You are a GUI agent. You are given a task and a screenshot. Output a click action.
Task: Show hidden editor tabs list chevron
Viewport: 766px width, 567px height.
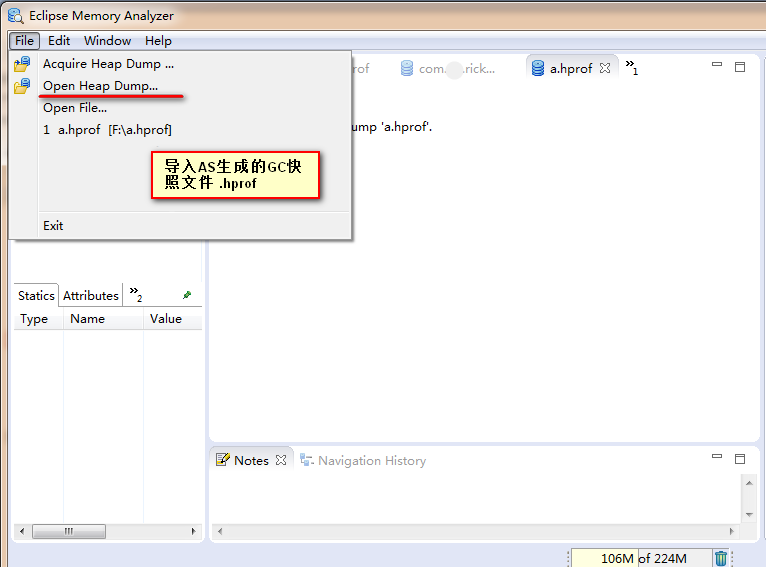(x=632, y=66)
